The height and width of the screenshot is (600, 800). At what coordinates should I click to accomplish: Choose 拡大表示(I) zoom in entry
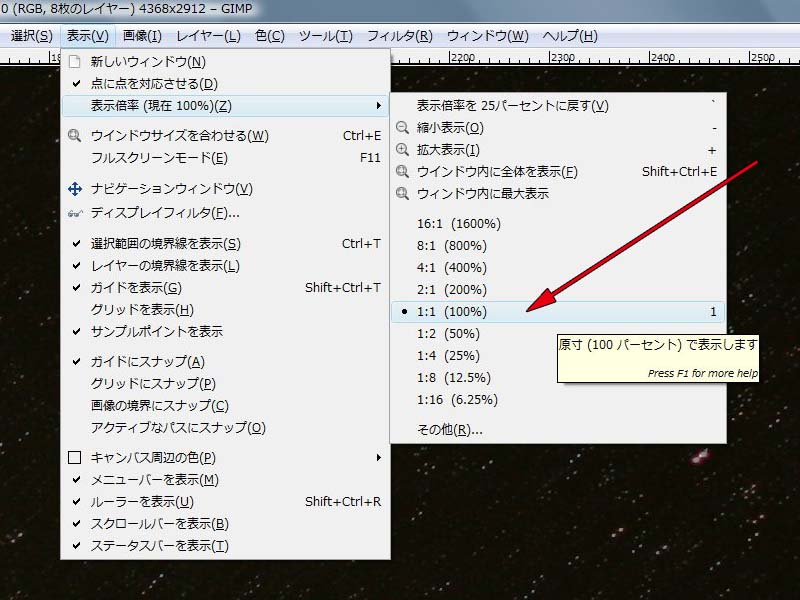pos(558,149)
